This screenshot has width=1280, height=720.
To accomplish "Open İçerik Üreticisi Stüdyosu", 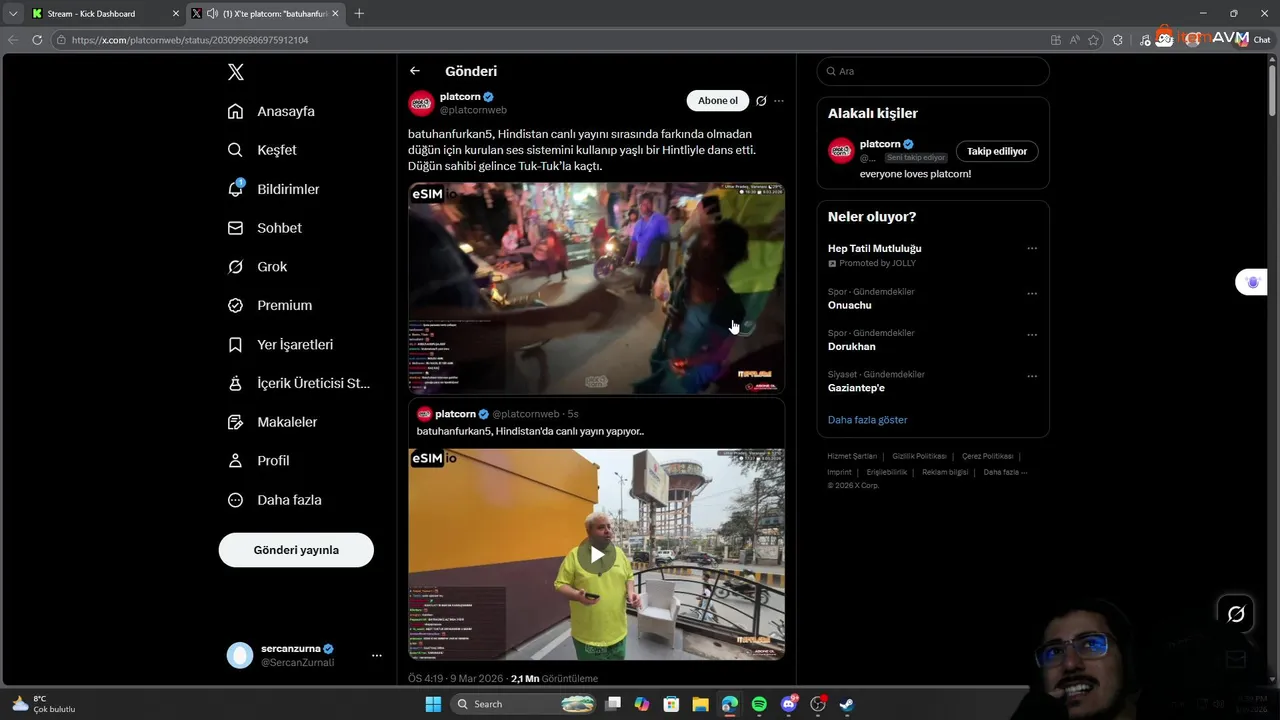I will pyautogui.click(x=298, y=383).
